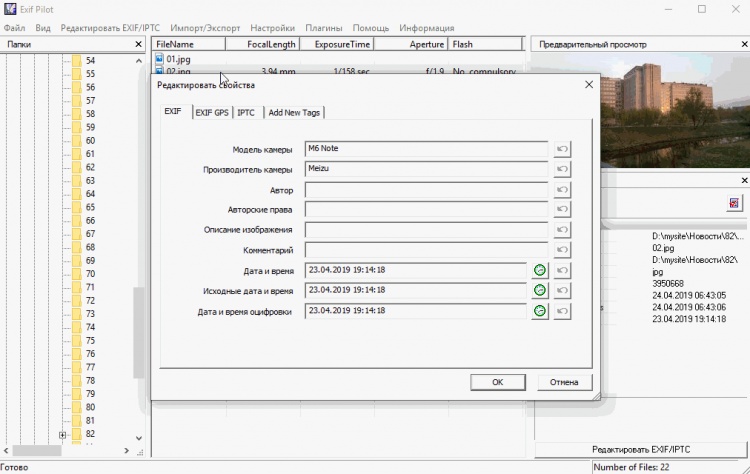Click the folder tree horizontal scroll-right arrow
The height and width of the screenshot is (474, 750).
tap(126, 451)
